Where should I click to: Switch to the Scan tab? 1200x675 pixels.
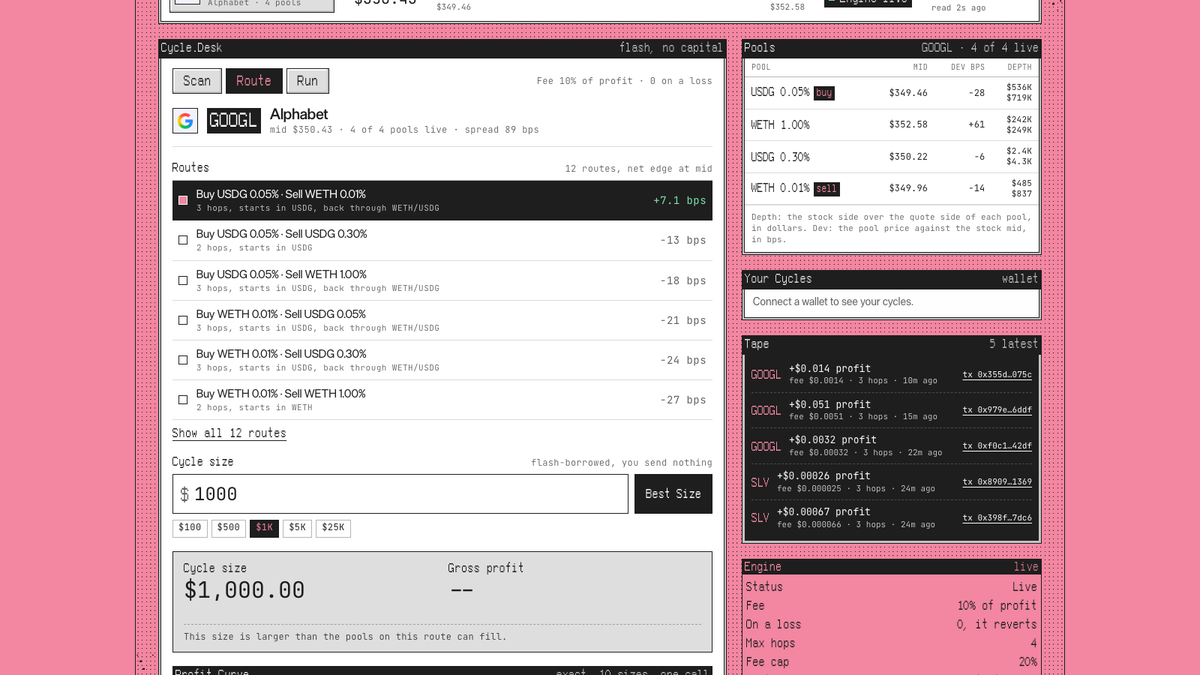pos(197,81)
